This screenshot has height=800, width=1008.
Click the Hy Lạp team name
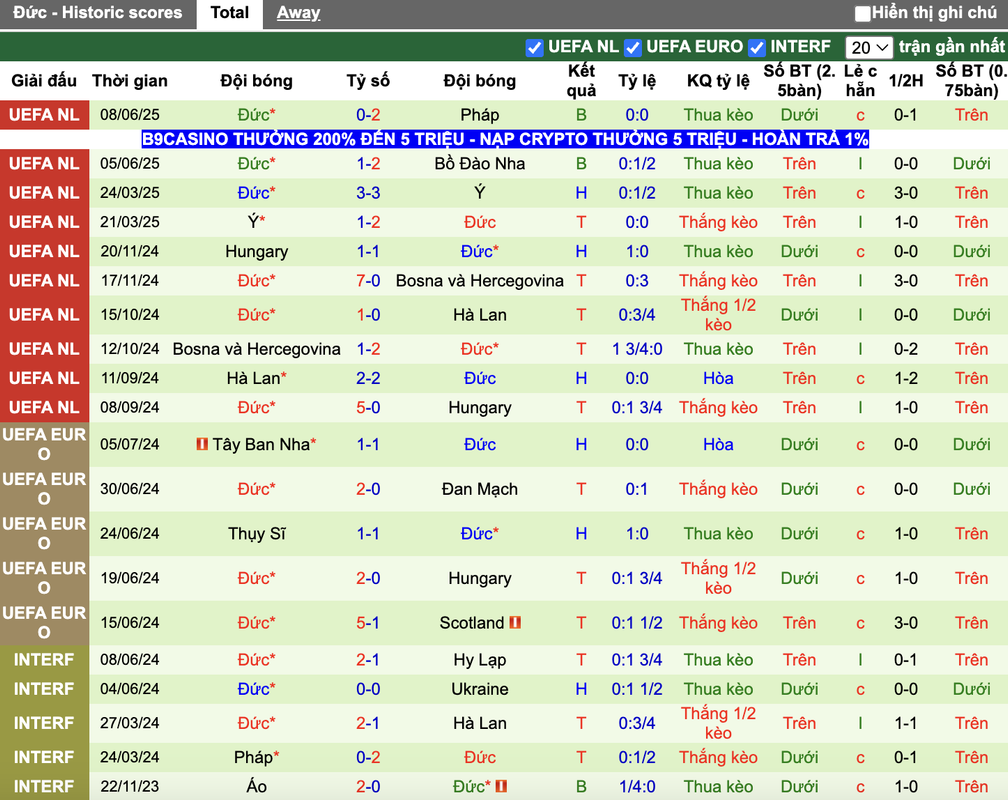[480, 660]
